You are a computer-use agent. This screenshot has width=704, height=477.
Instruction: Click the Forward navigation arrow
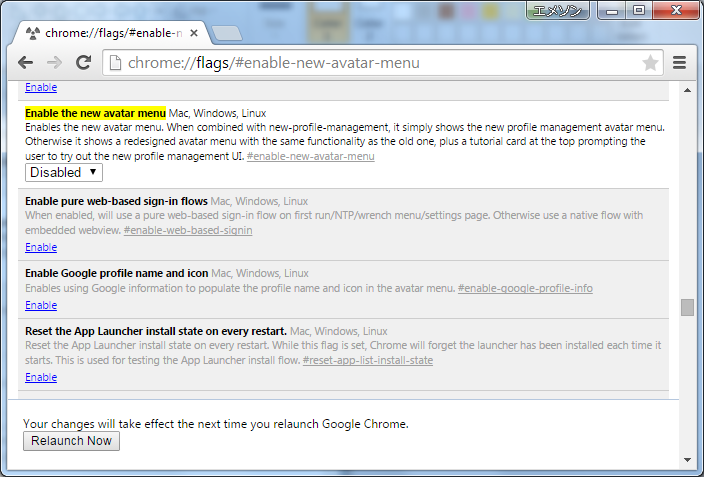(55, 63)
